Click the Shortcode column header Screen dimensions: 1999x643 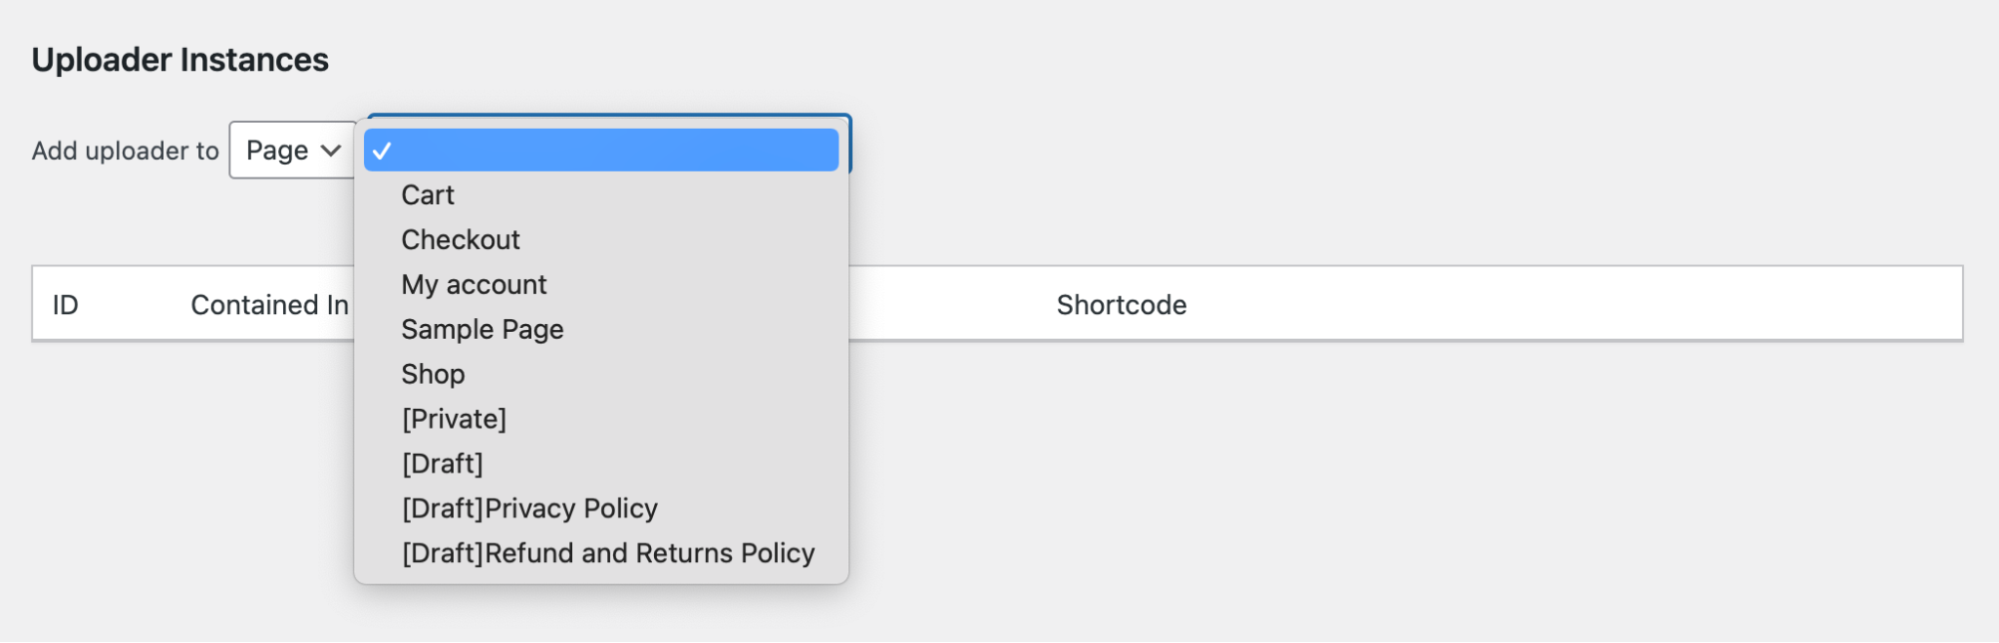(1121, 305)
